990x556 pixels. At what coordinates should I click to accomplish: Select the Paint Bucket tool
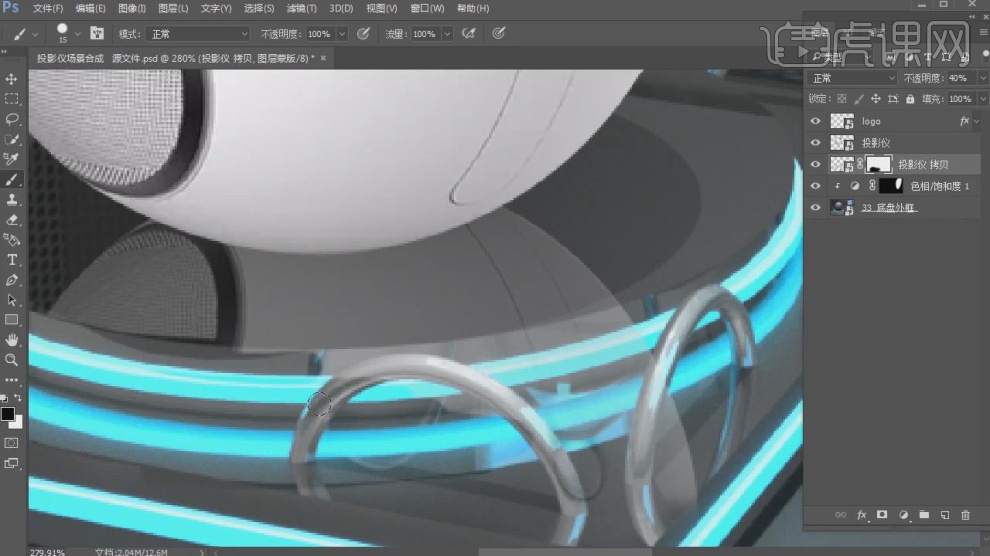[x=11, y=240]
